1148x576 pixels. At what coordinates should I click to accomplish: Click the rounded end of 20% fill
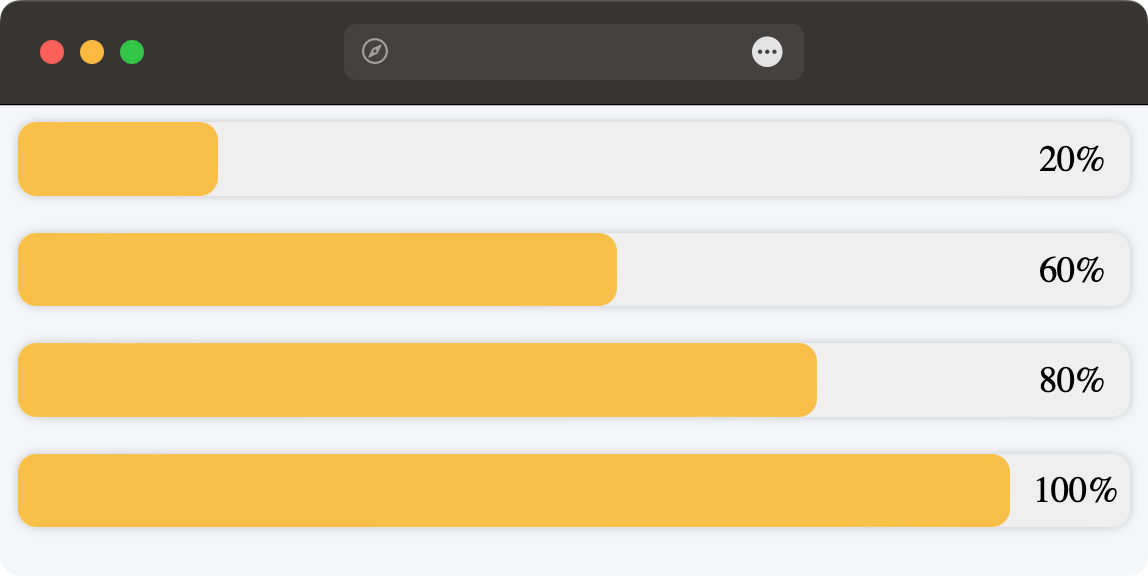coord(209,159)
